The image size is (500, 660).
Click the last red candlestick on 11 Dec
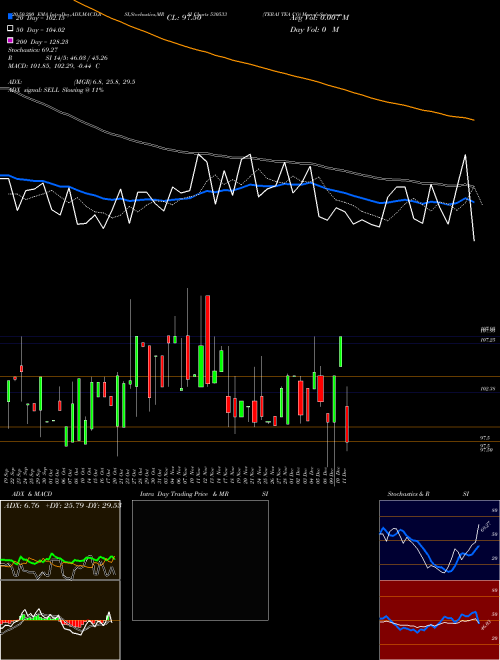[x=347, y=424]
